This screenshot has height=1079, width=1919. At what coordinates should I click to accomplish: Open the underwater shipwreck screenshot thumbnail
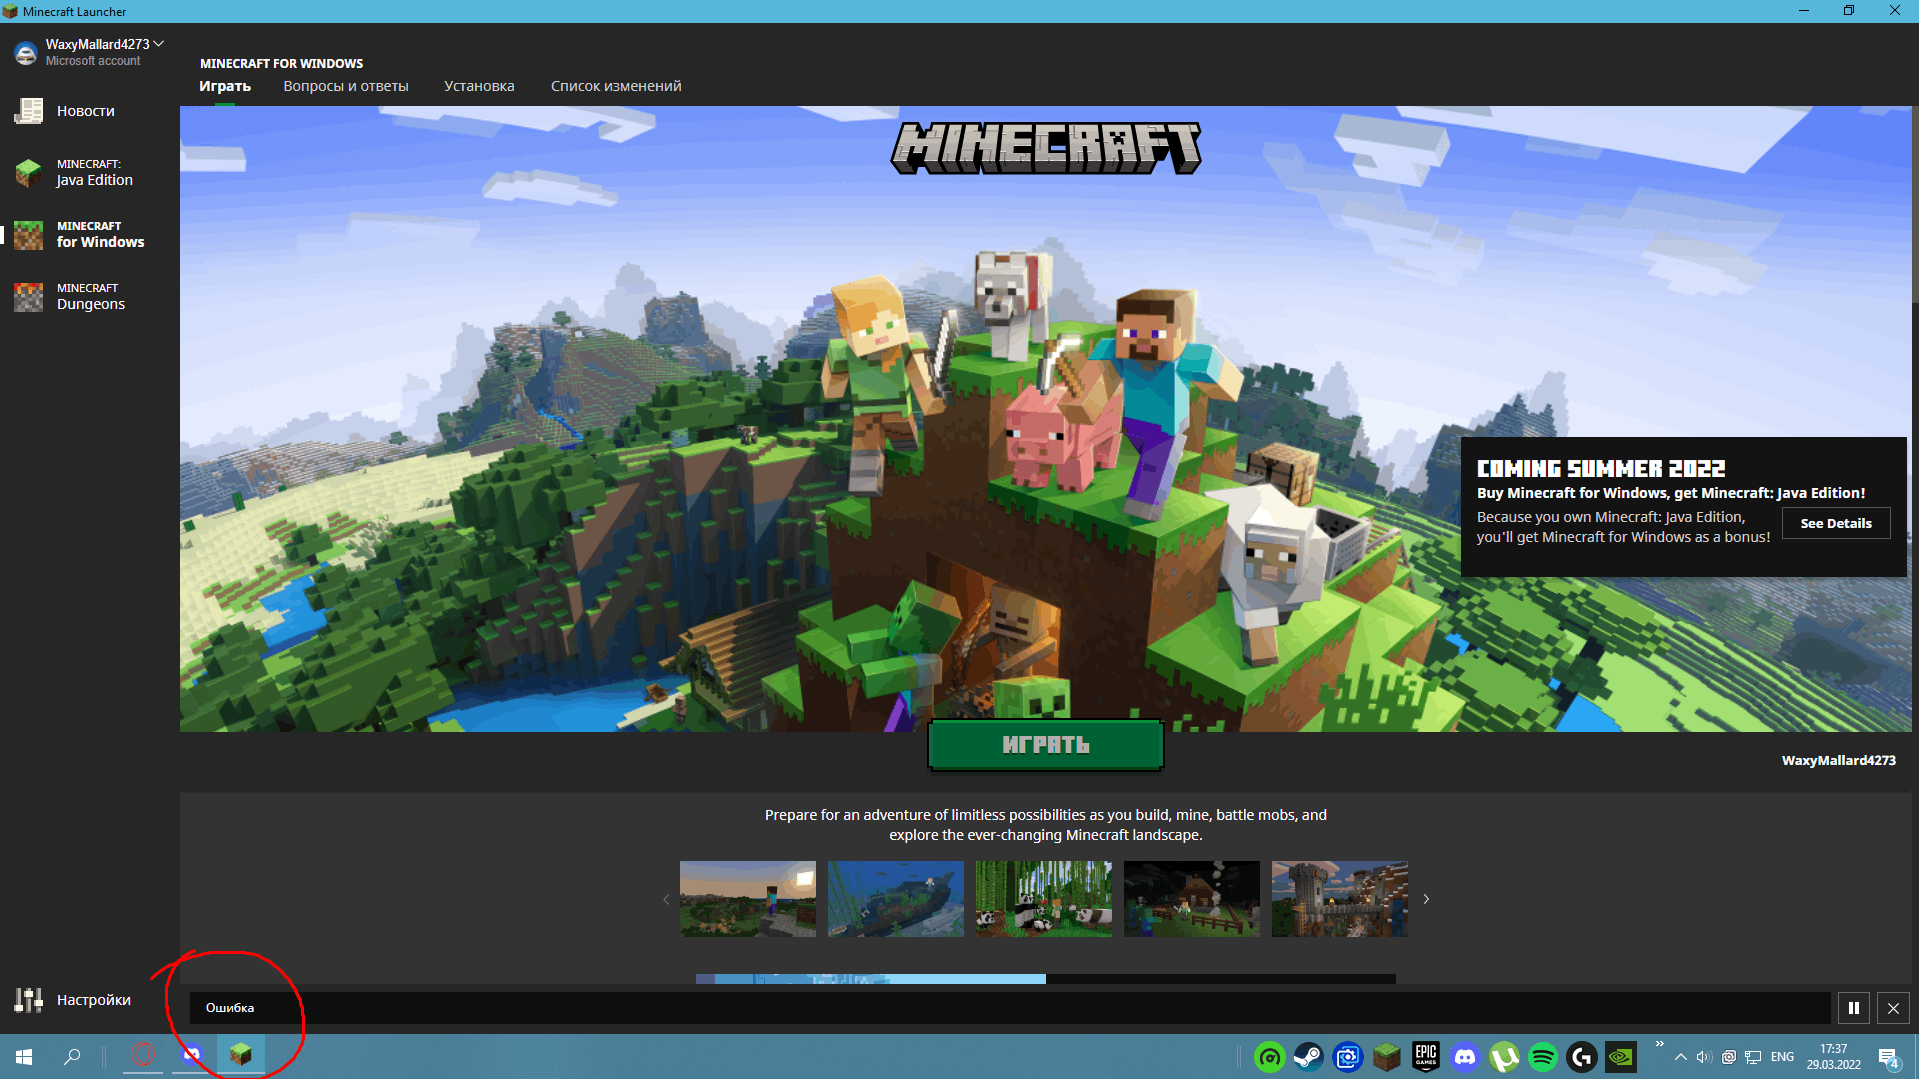tap(896, 899)
